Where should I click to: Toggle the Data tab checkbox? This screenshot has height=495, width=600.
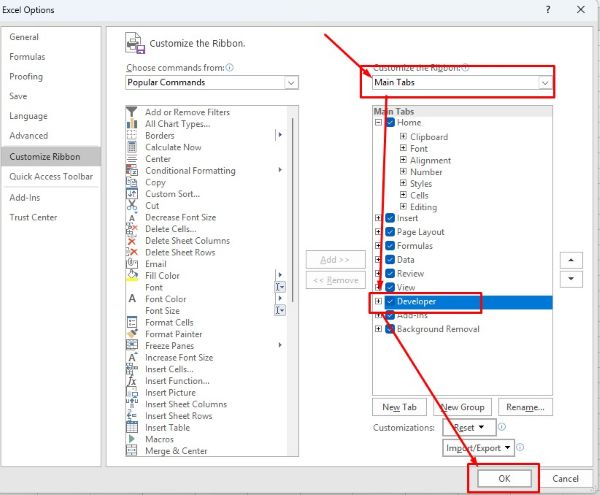tap(390, 259)
